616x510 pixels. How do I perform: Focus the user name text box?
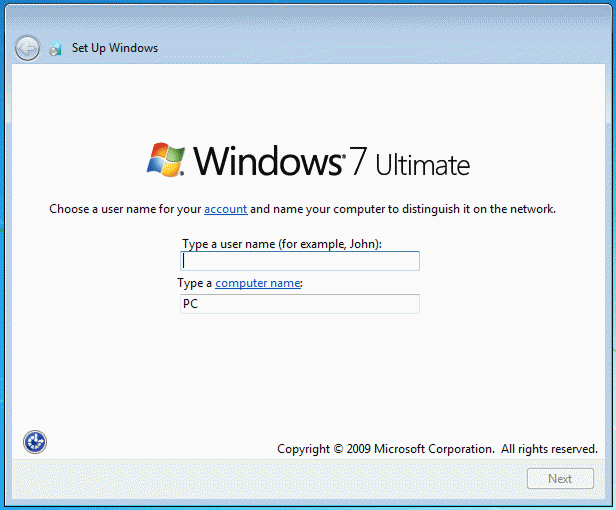pos(299,261)
